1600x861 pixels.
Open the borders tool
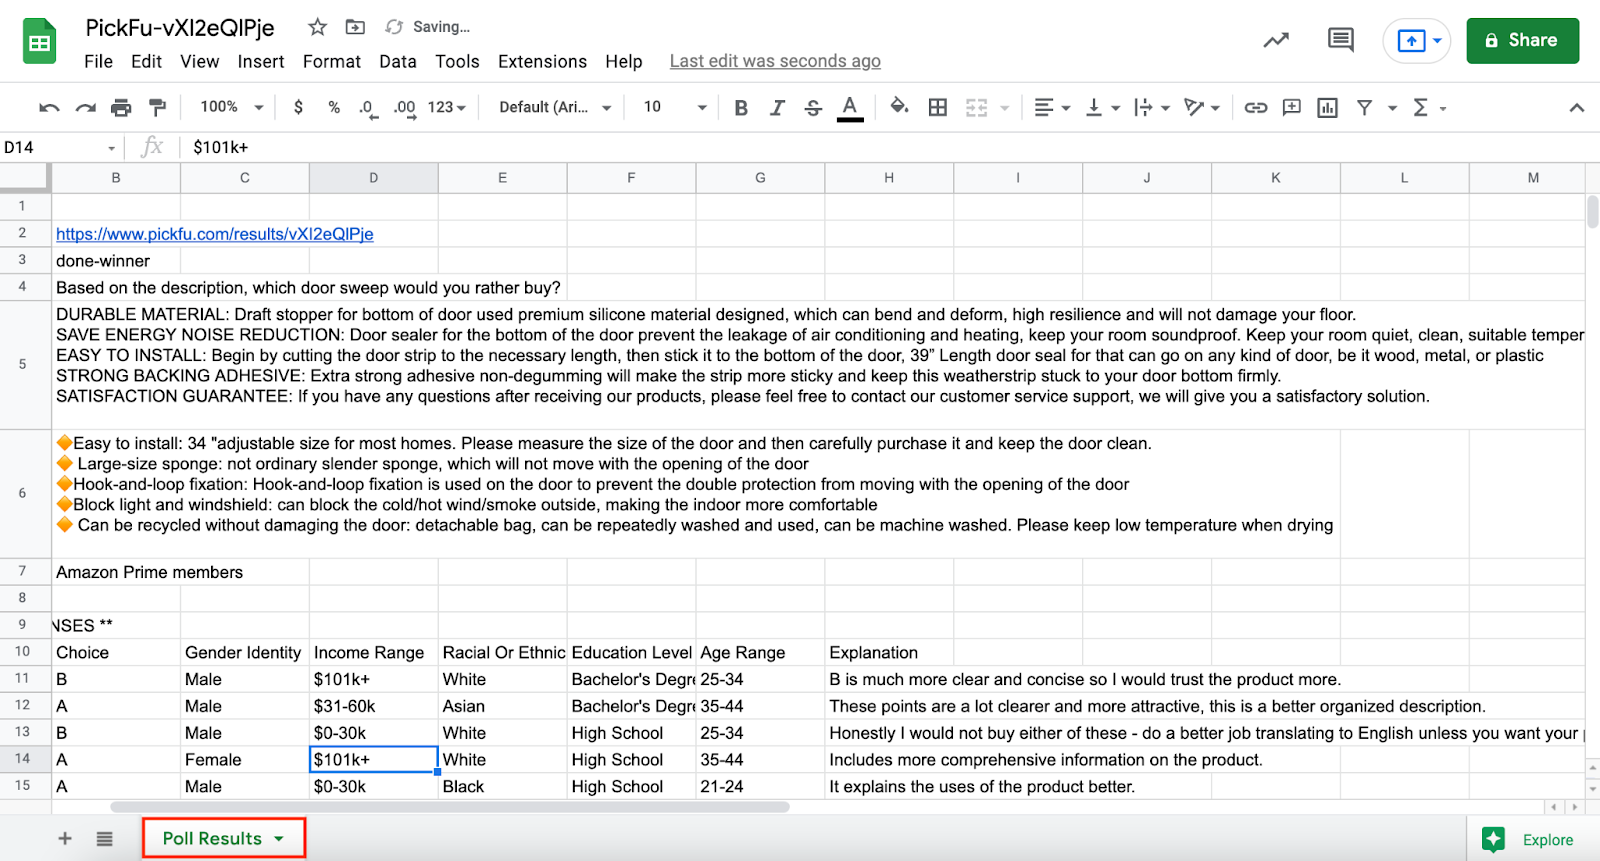click(937, 107)
